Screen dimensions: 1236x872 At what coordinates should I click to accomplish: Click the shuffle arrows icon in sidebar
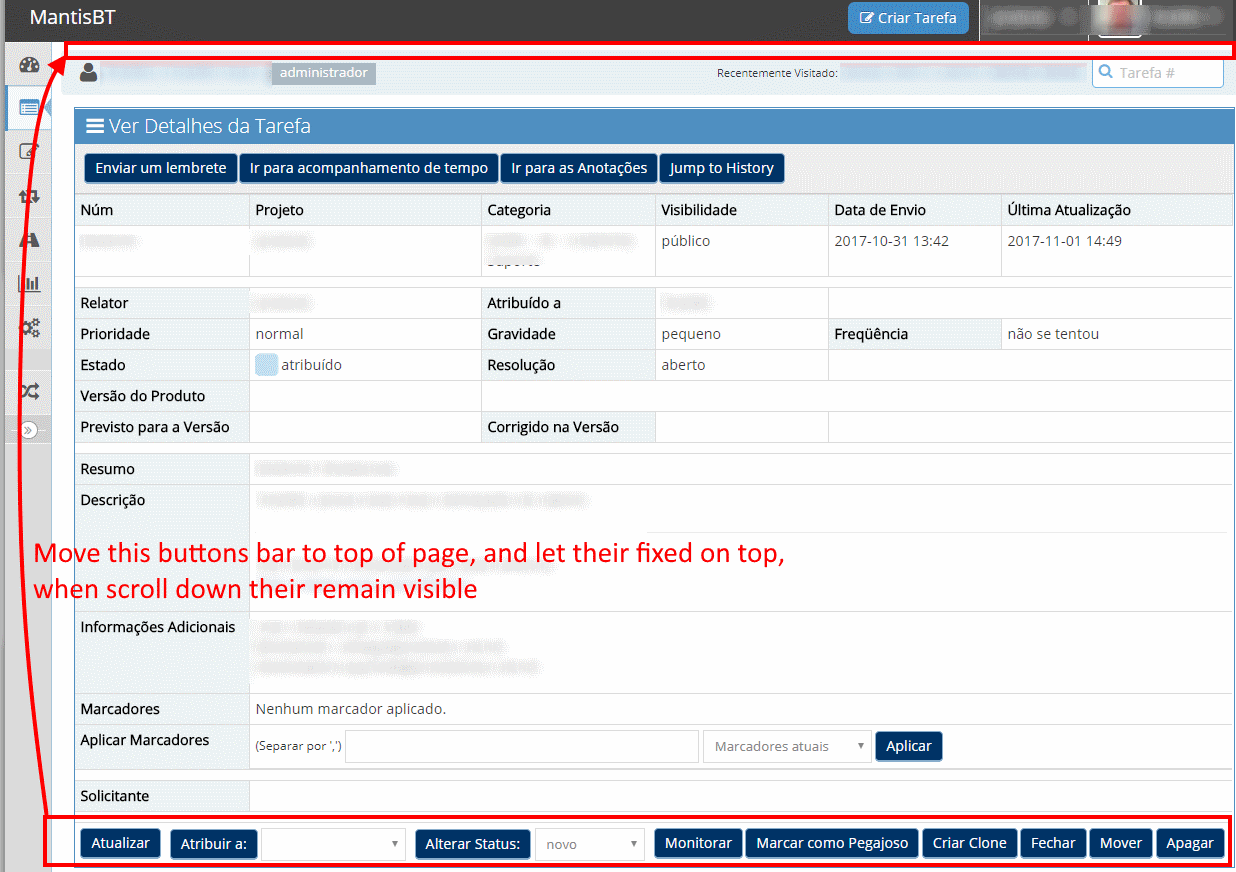(x=29, y=391)
